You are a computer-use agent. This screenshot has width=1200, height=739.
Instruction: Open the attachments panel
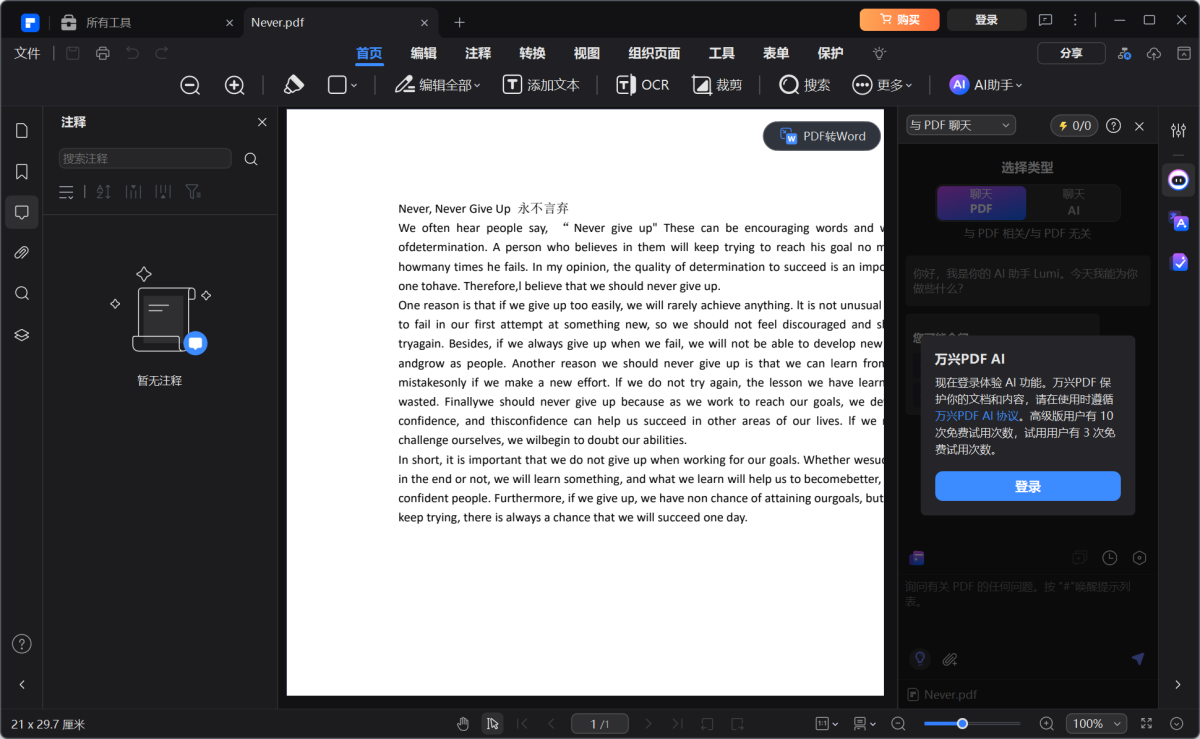coord(22,251)
